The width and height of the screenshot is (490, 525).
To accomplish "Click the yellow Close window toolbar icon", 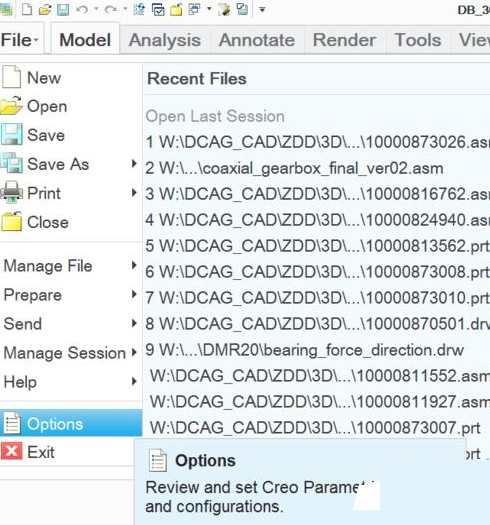I will (x=176, y=10).
